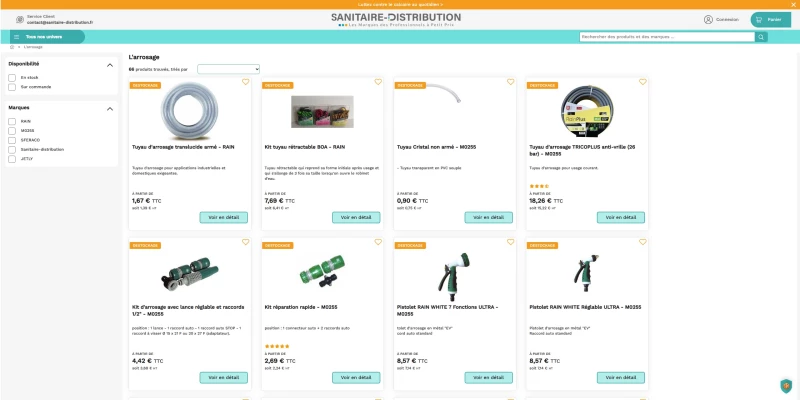View details of Kit réparation rapide
The image size is (800, 400).
(356, 378)
